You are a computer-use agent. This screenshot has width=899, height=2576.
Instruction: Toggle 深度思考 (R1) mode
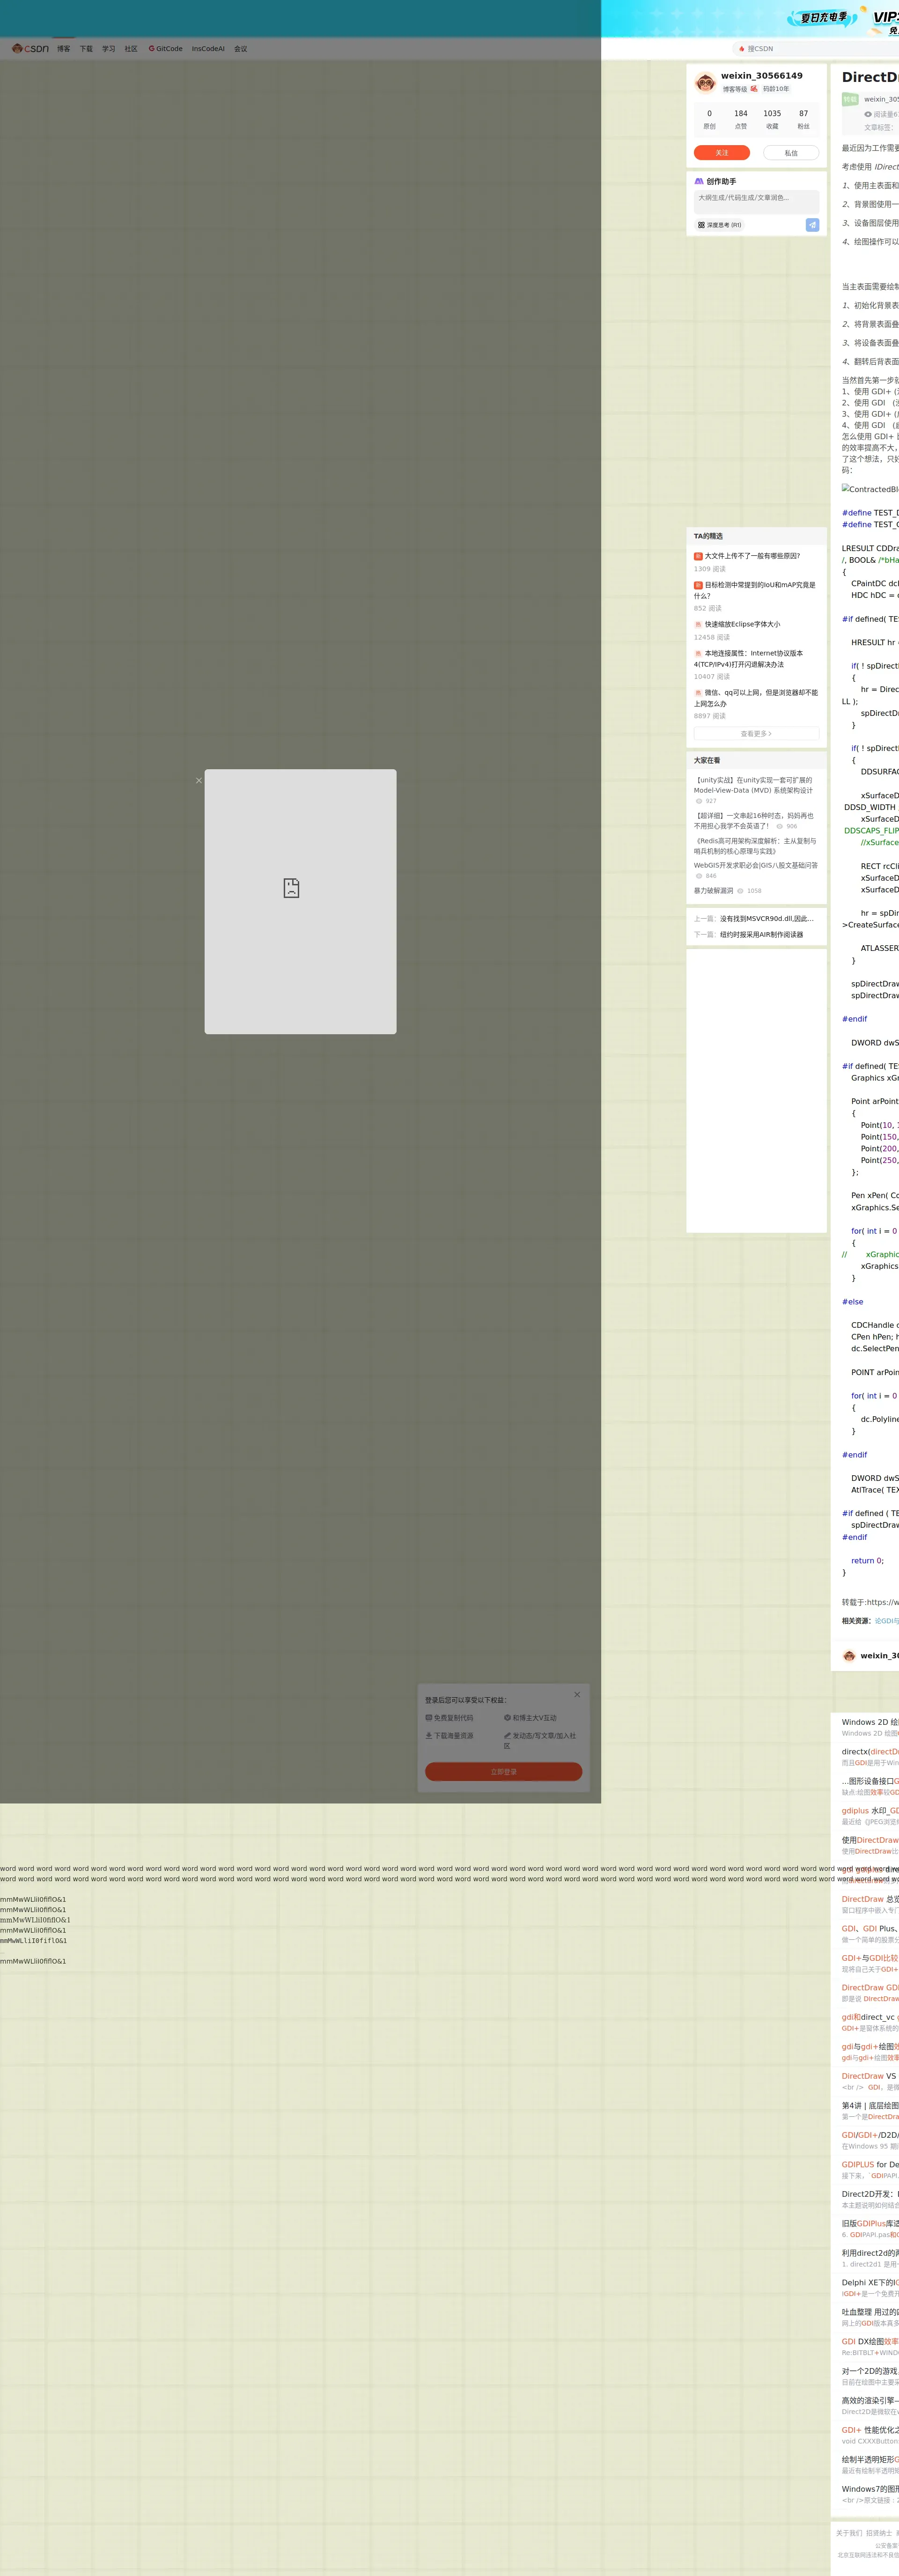tap(720, 225)
